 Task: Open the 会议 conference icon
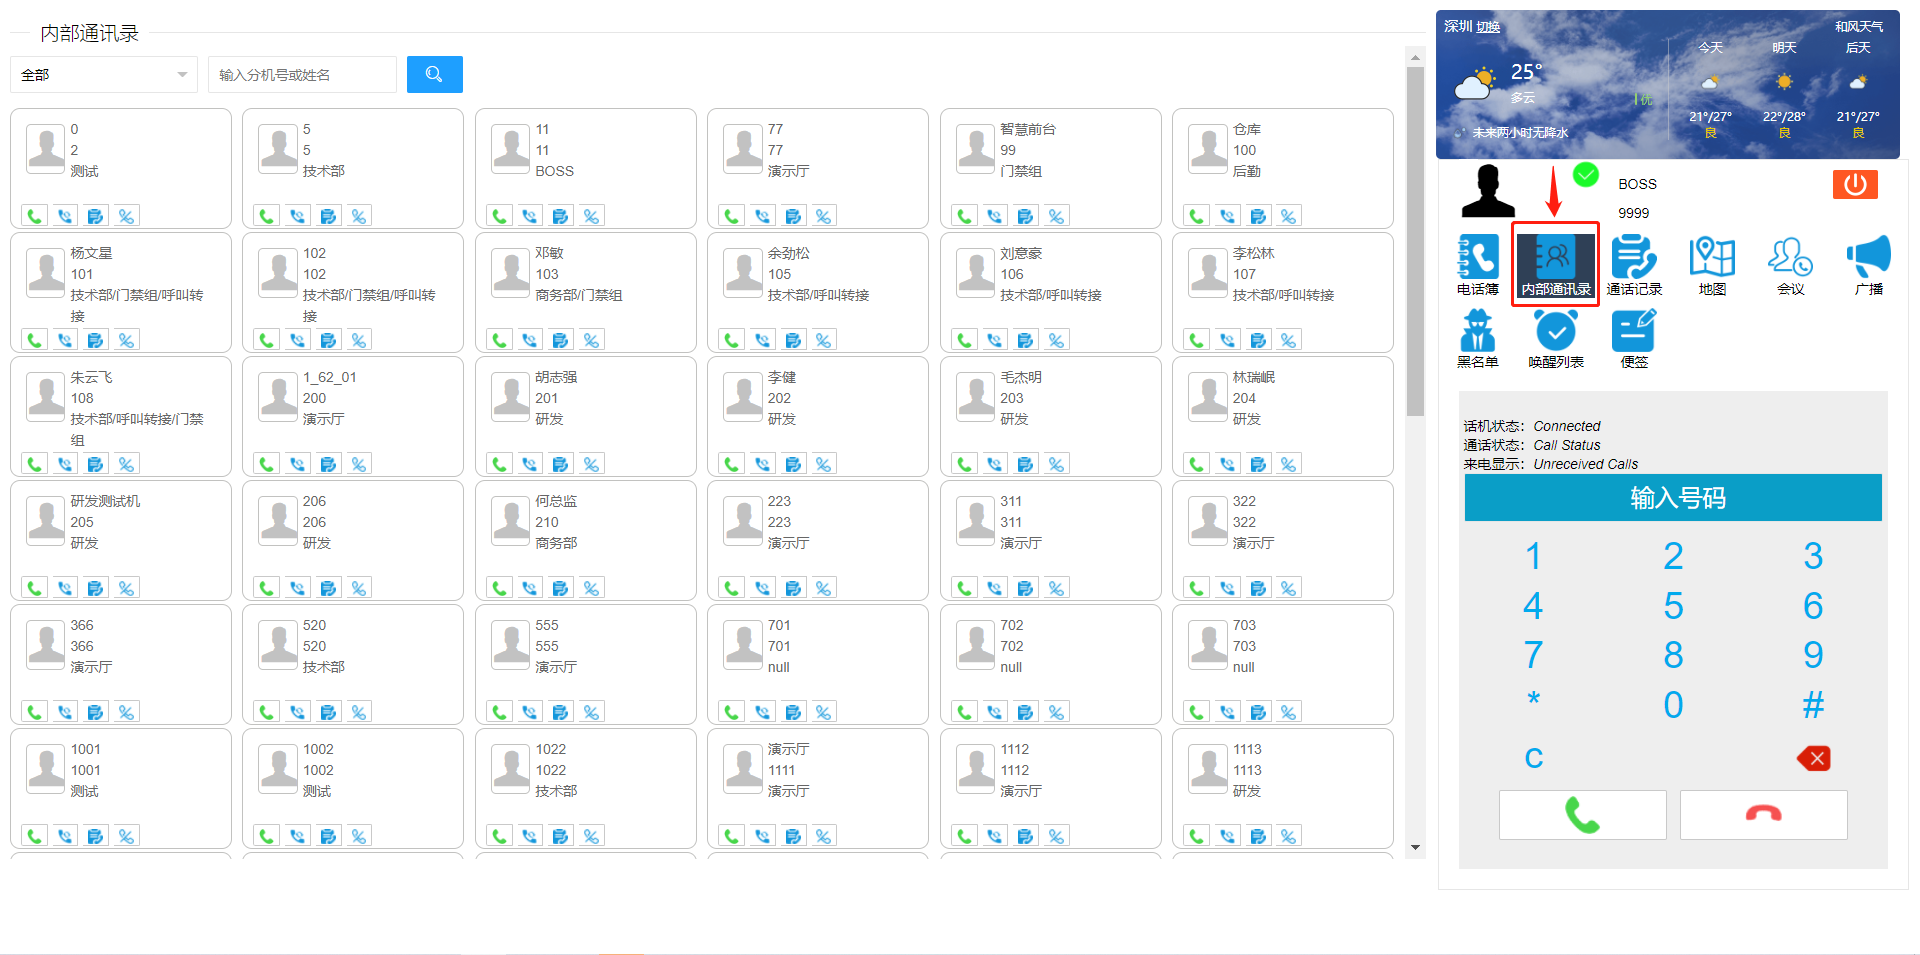tap(1790, 264)
